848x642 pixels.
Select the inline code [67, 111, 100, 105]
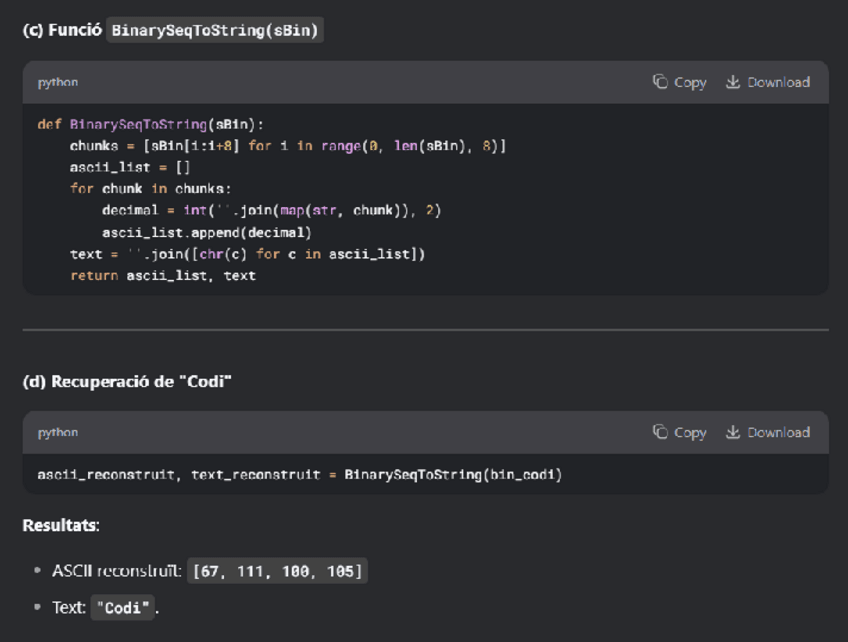tap(278, 571)
